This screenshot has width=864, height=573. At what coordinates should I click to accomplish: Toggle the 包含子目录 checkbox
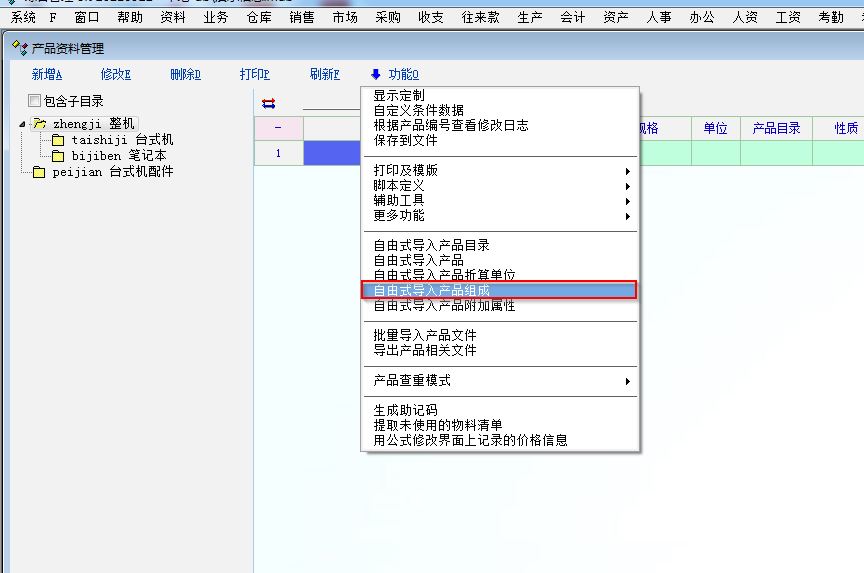35,101
